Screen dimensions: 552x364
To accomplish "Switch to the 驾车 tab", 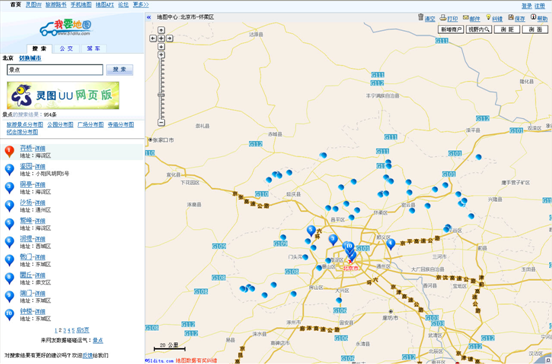I will 94,49.
